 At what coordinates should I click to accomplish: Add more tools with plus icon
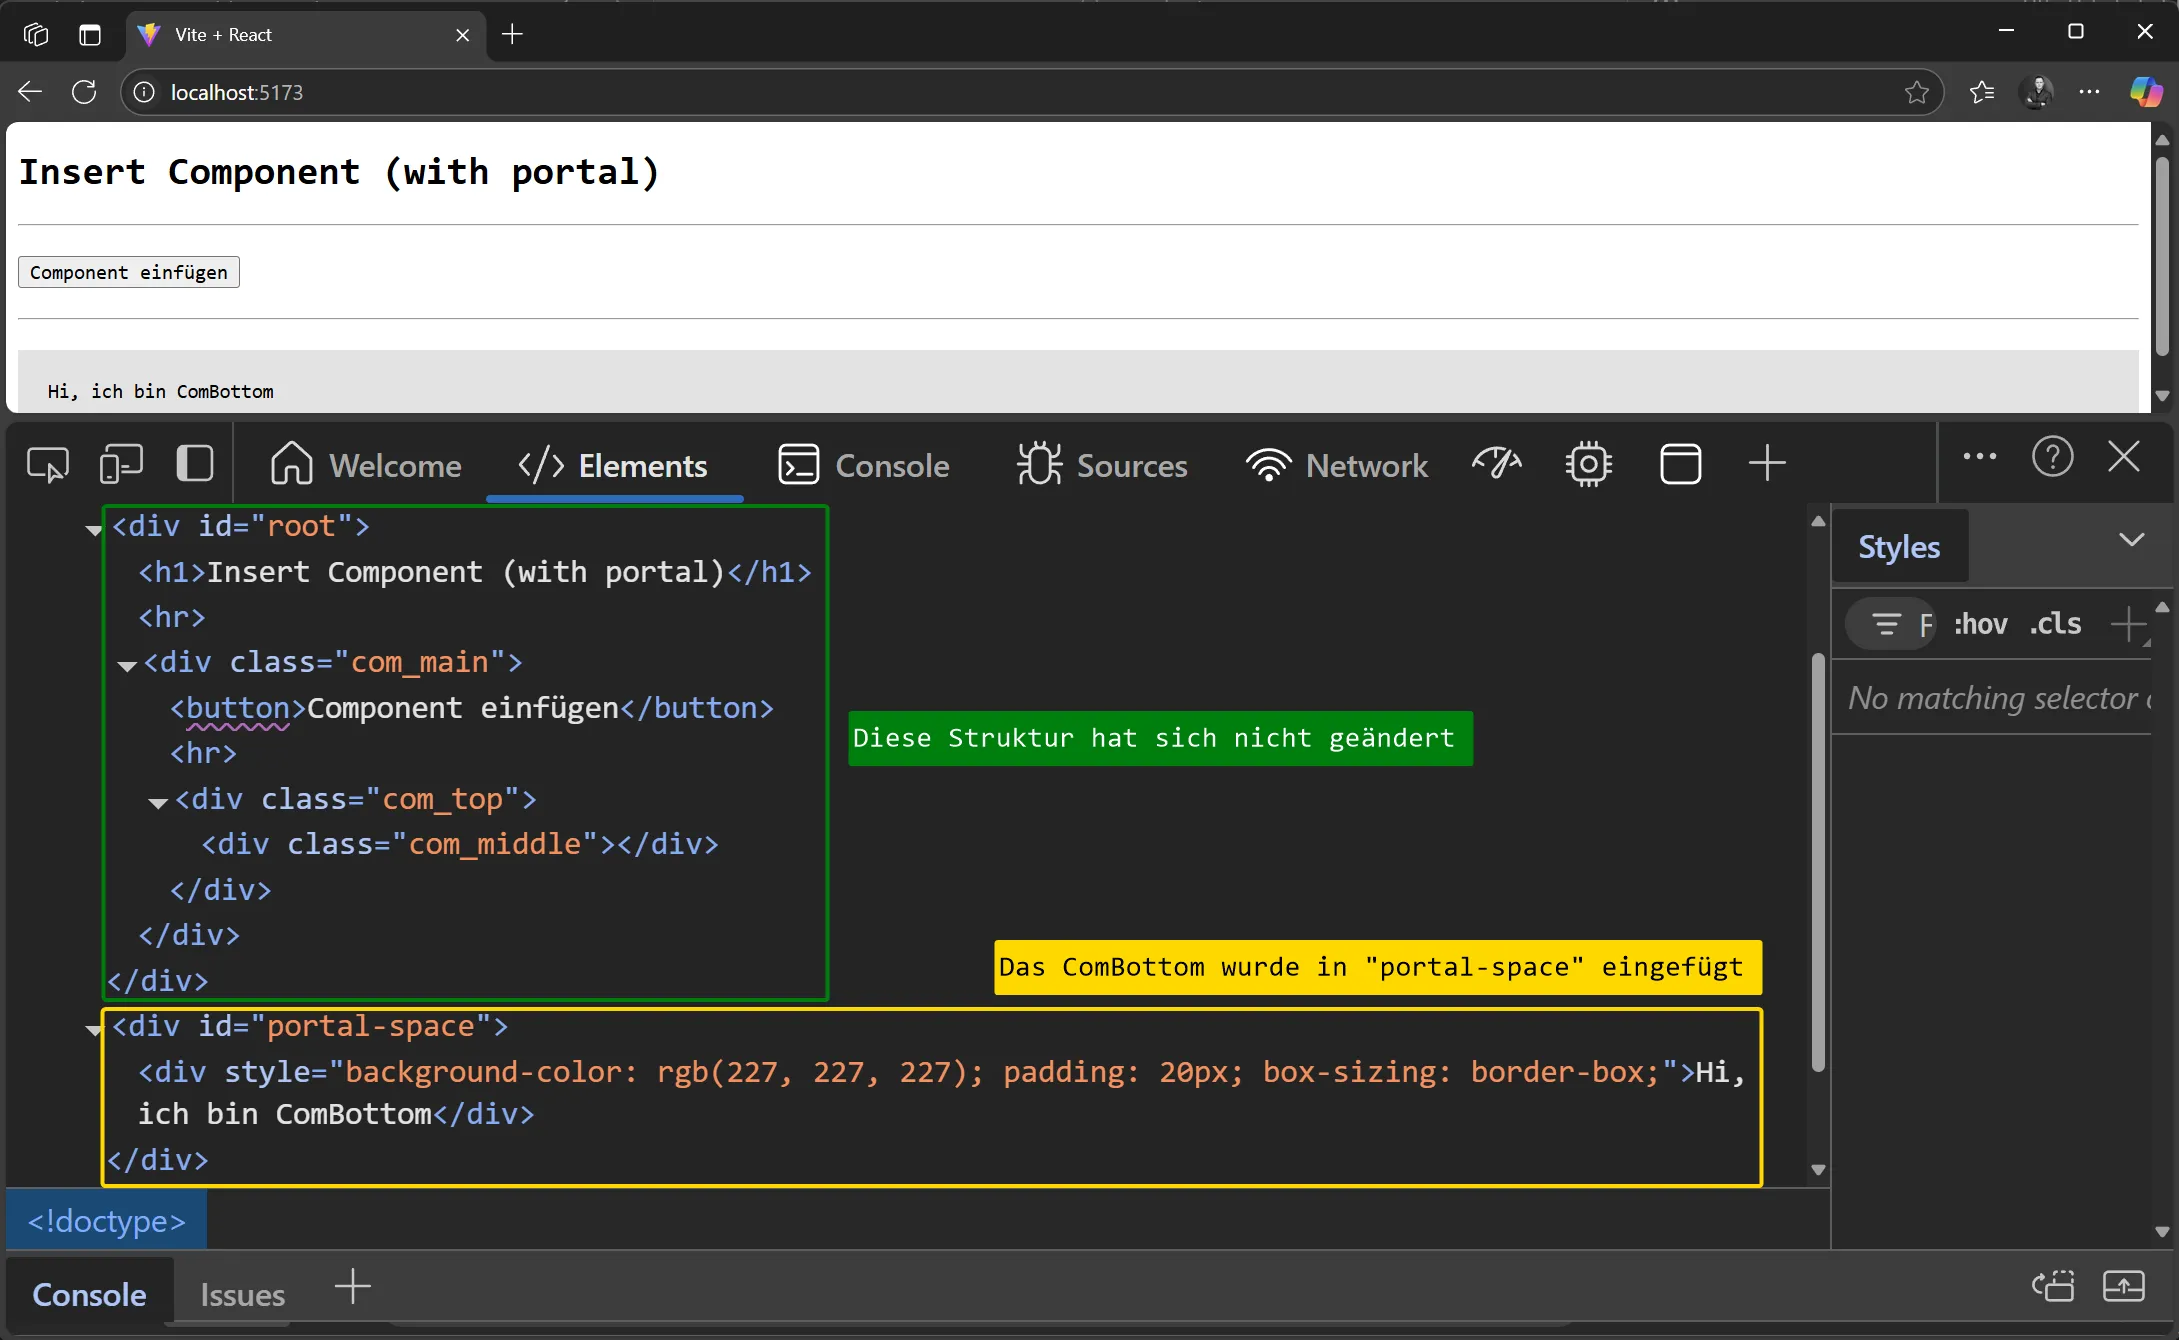1767,463
